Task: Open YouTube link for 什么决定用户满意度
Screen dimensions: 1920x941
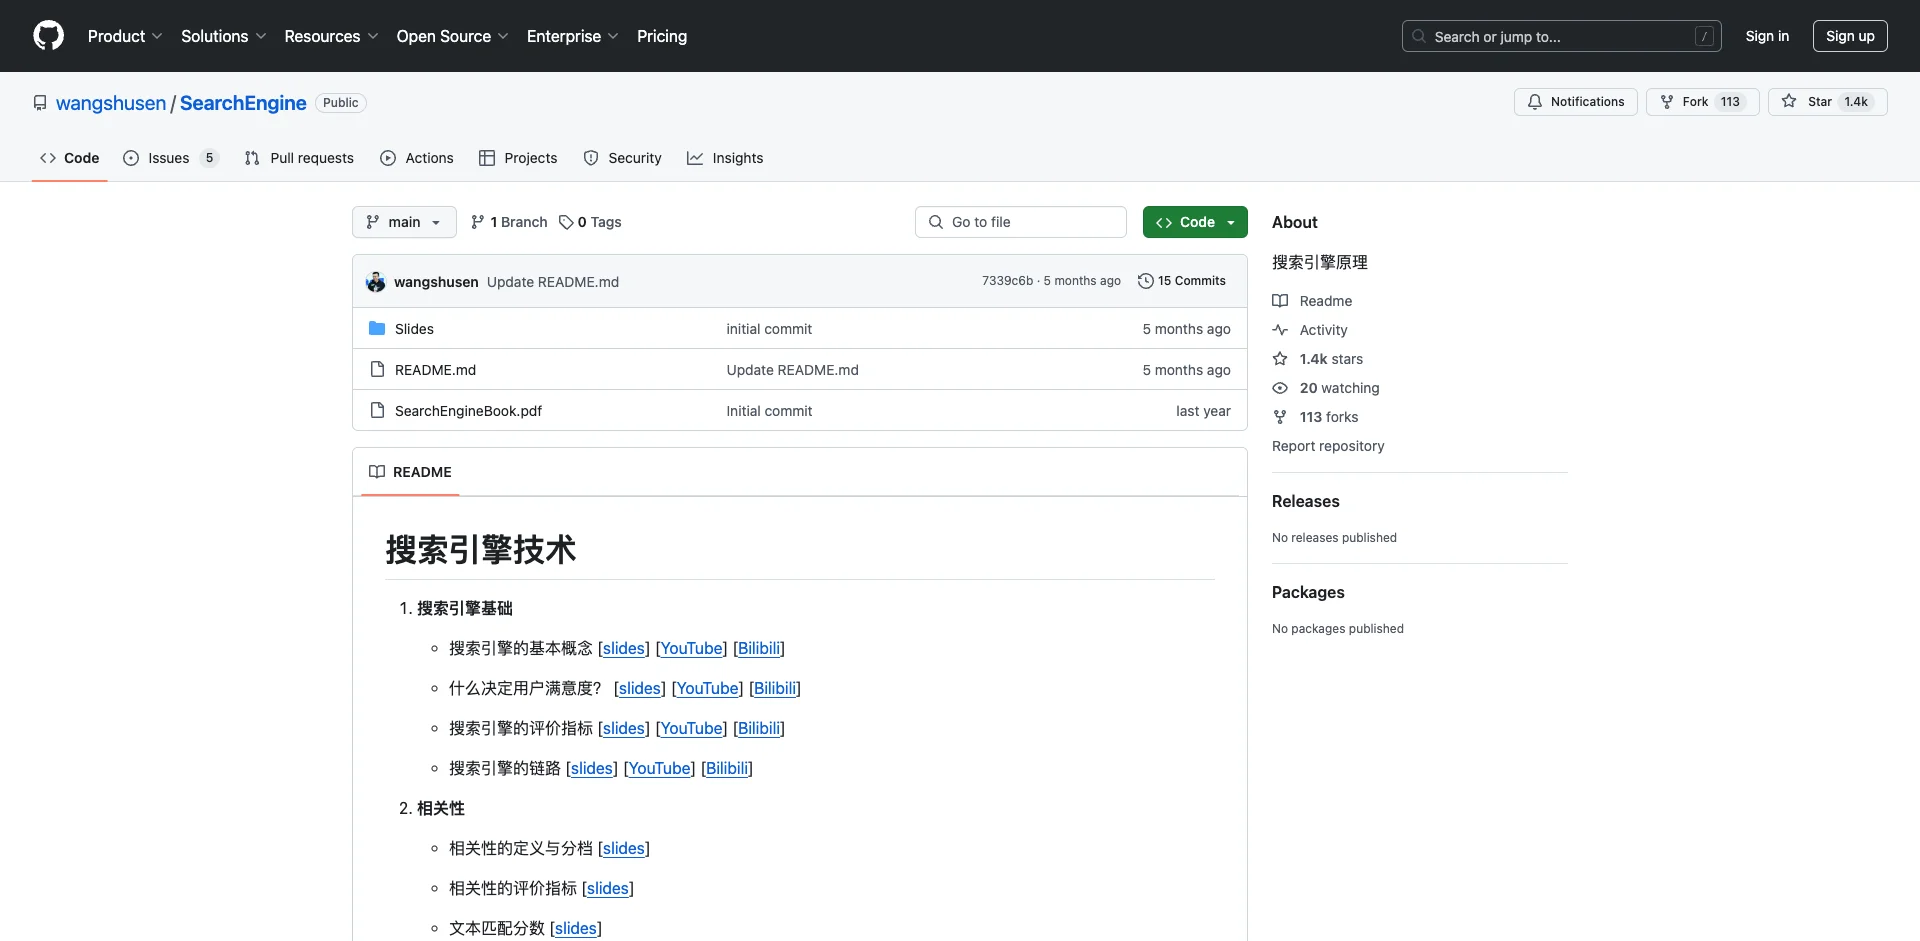Action: (707, 688)
